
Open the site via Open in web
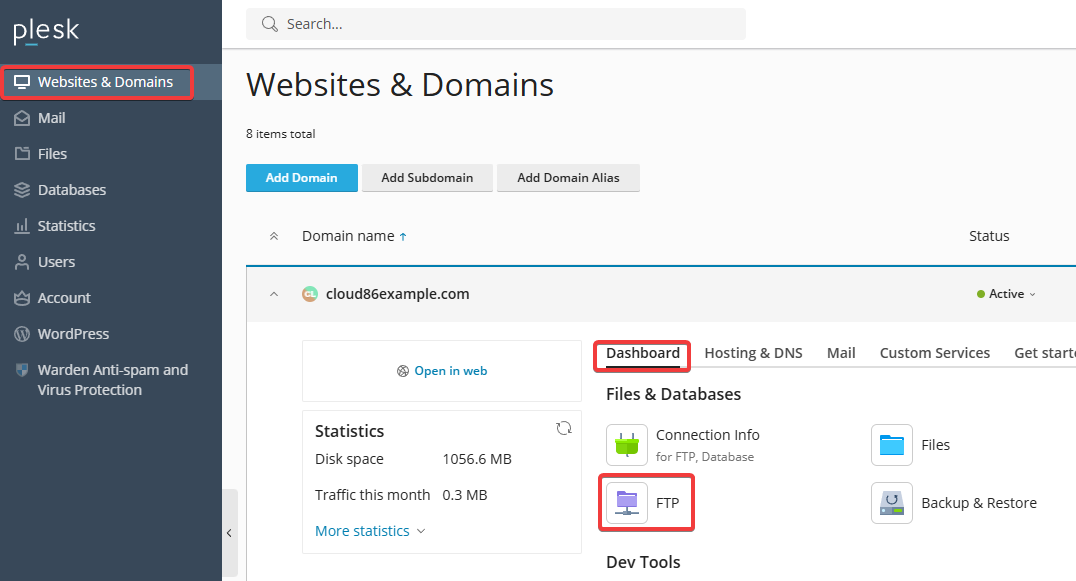point(451,371)
